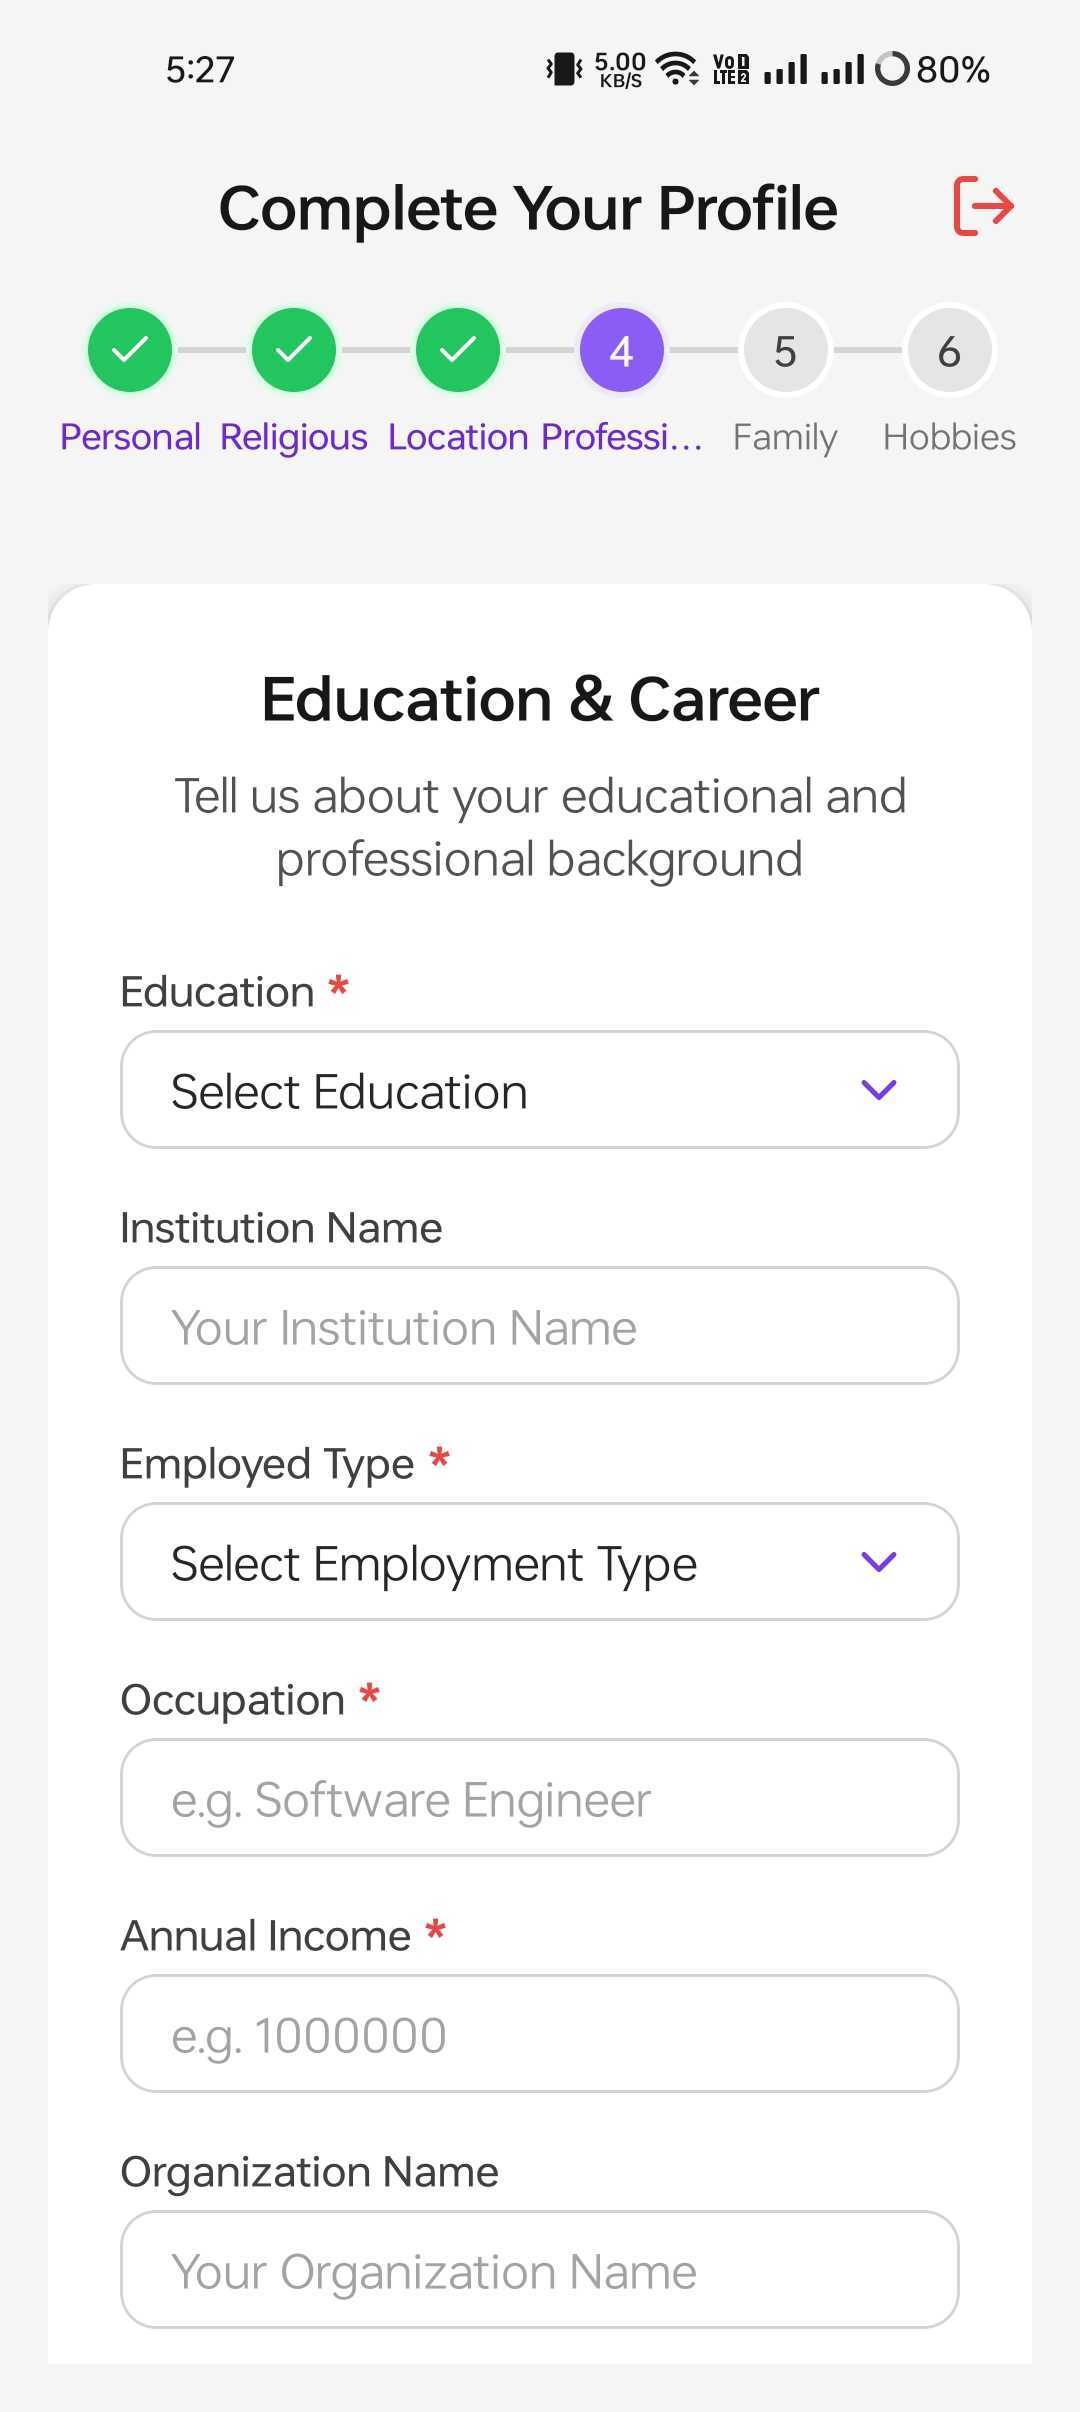This screenshot has width=1080, height=2412.
Task: Tap the Annual Income input field
Action: [x=540, y=2034]
